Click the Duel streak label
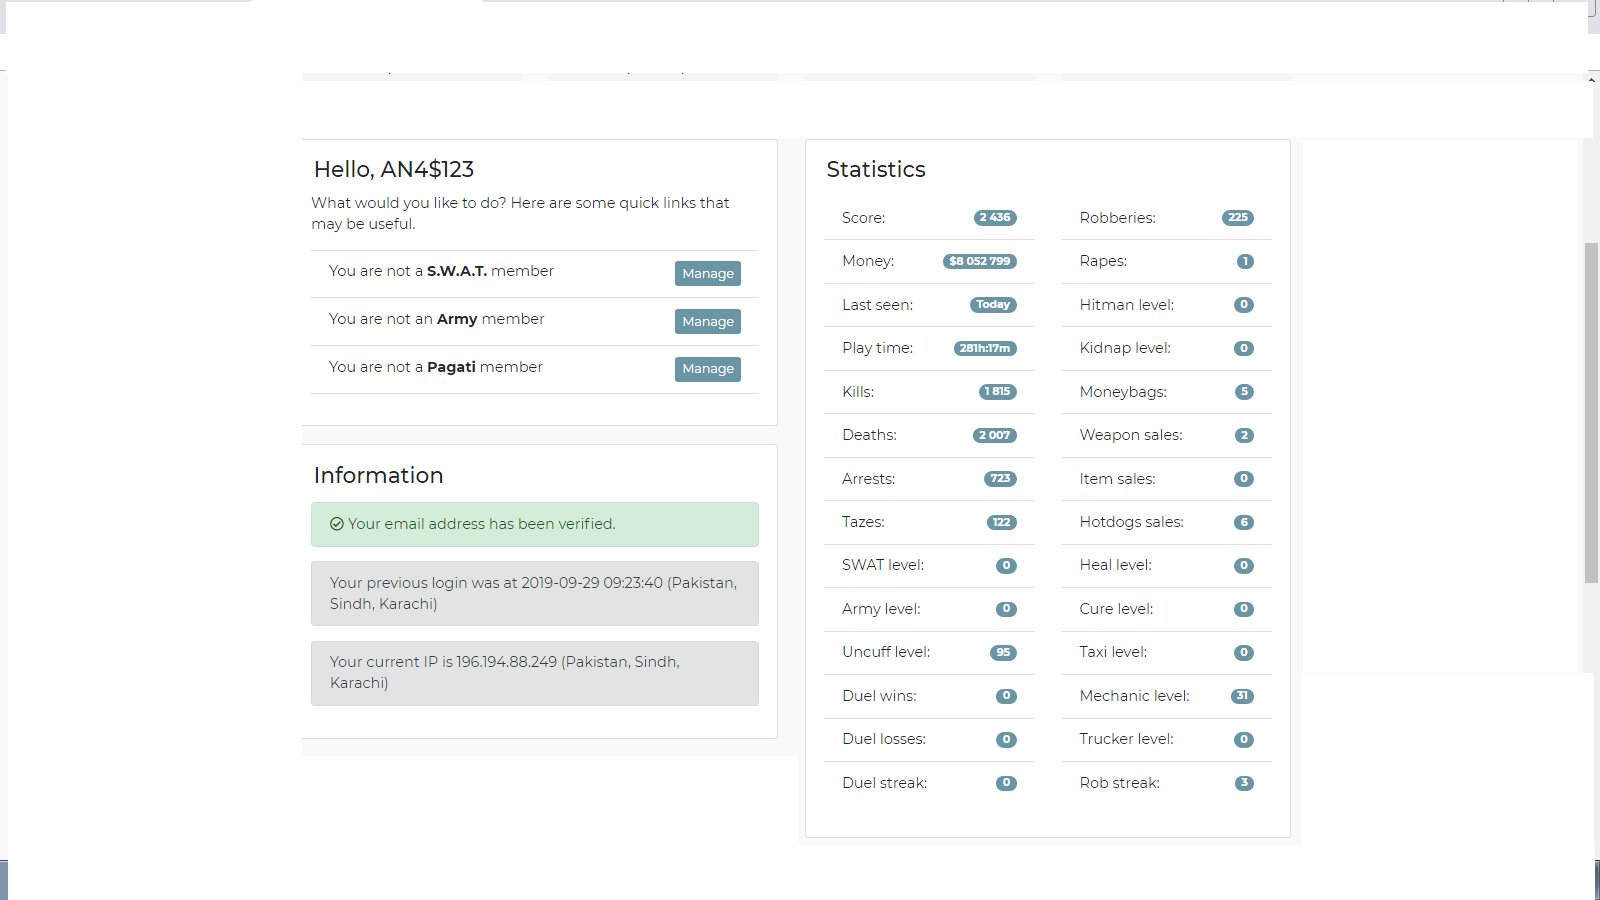Image resolution: width=1600 pixels, height=900 pixels. [x=884, y=783]
